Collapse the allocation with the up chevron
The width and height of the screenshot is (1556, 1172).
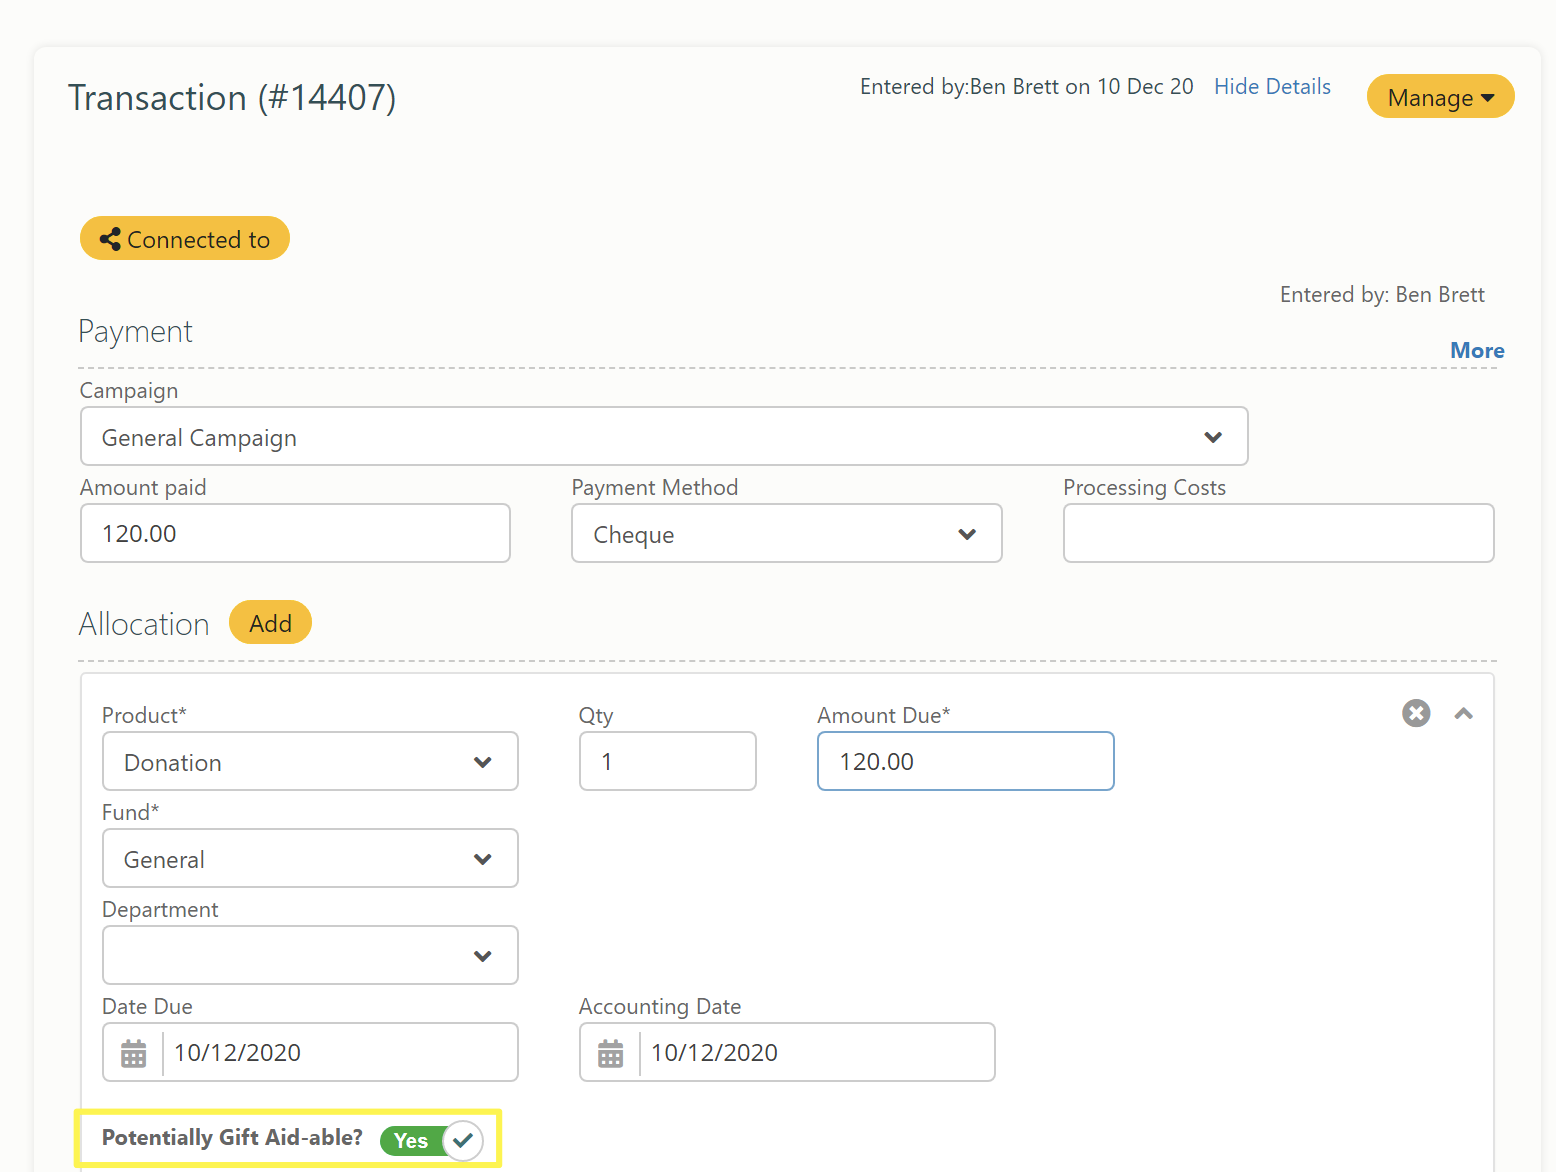click(1464, 713)
